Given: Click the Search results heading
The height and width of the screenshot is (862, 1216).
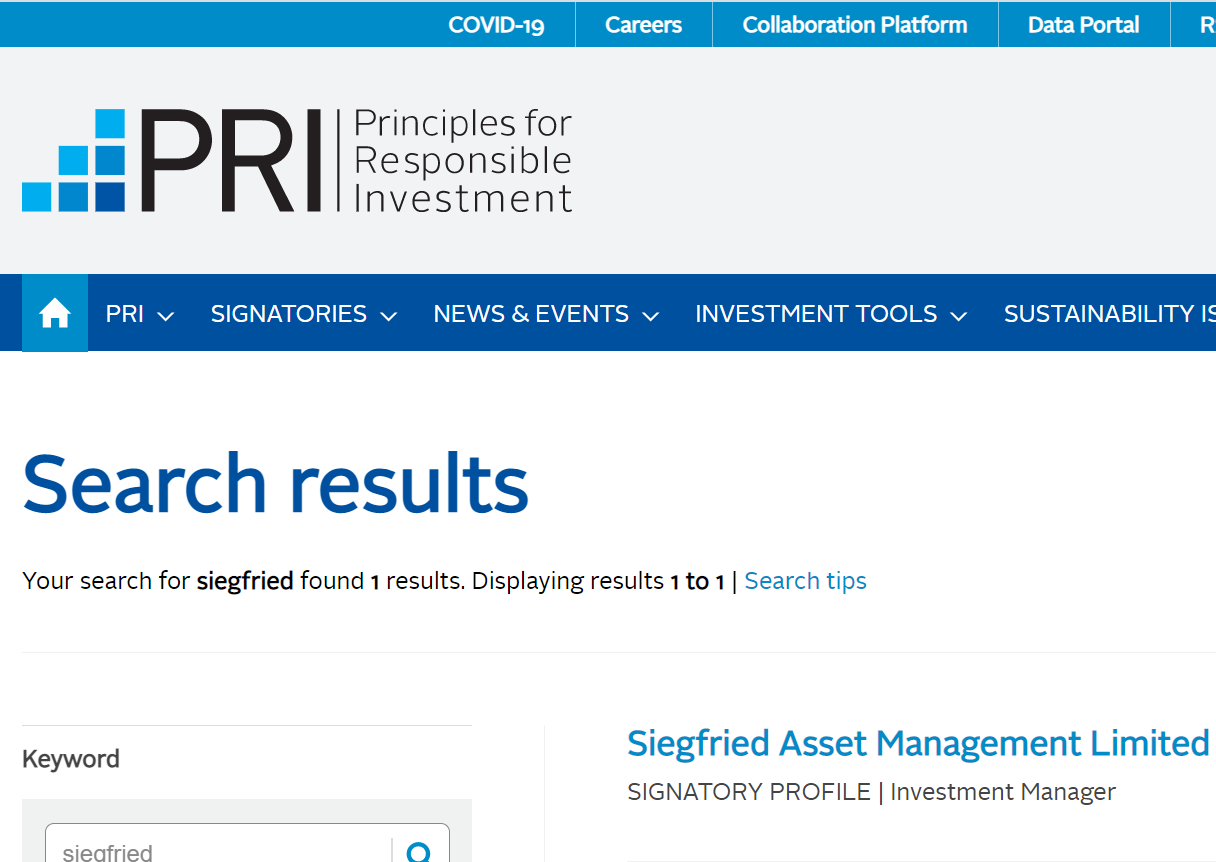Looking at the screenshot, I should (275, 484).
